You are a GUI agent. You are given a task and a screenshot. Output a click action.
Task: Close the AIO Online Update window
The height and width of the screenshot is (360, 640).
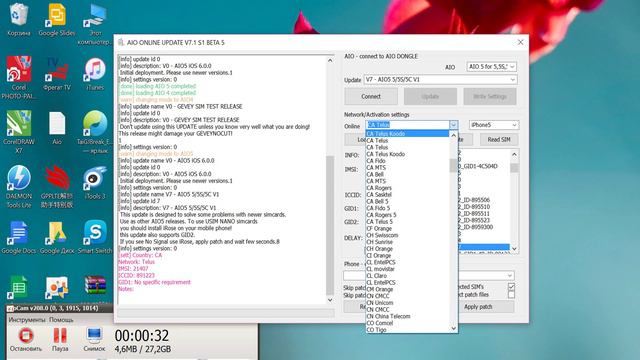(x=520, y=42)
